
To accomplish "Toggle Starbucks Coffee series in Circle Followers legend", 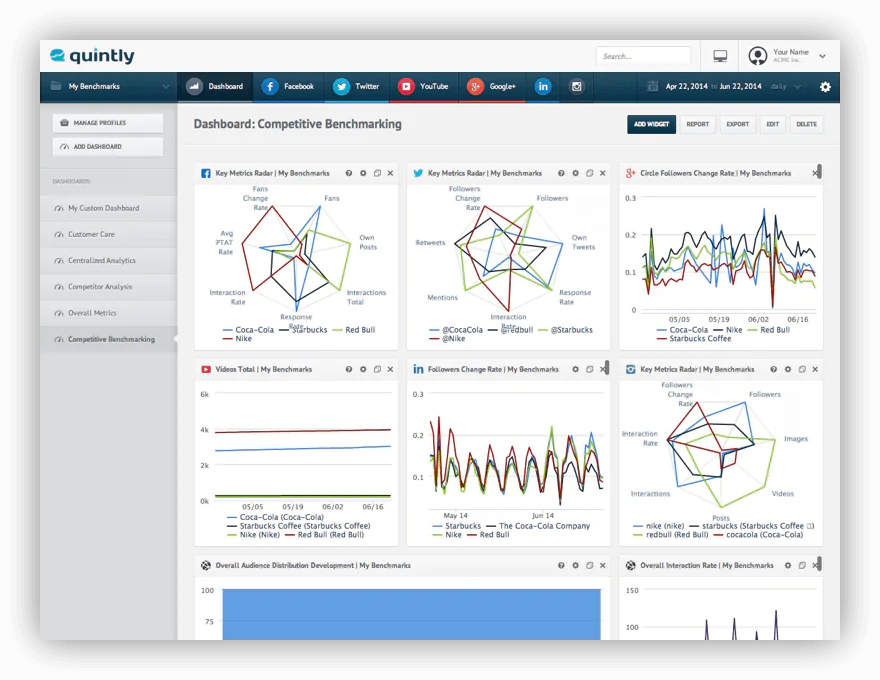I will 694,339.
